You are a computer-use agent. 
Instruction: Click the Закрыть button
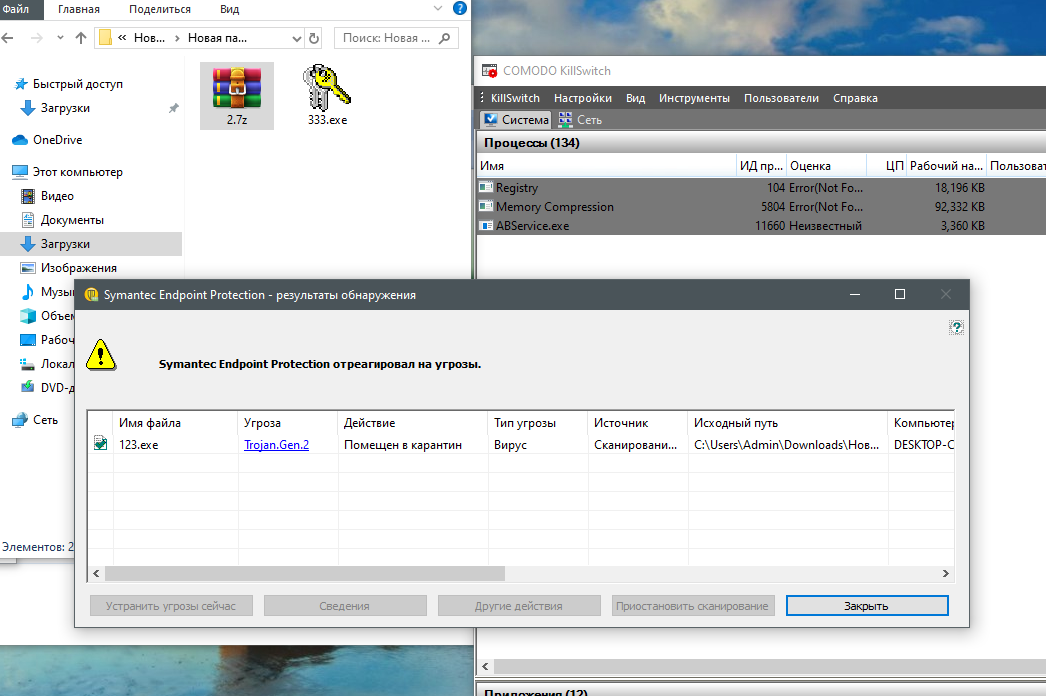[x=867, y=605]
